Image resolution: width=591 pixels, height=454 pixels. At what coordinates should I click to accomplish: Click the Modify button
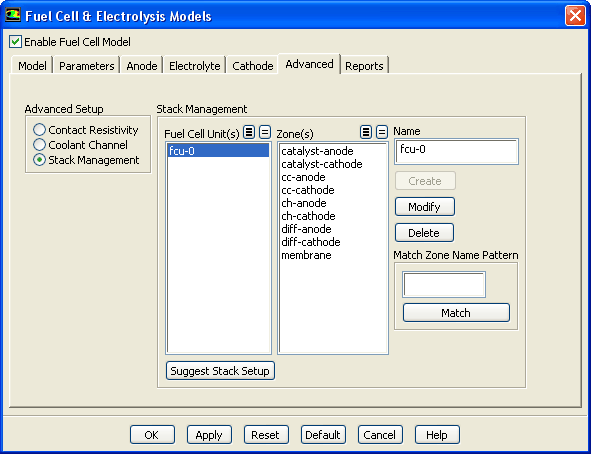pos(425,206)
